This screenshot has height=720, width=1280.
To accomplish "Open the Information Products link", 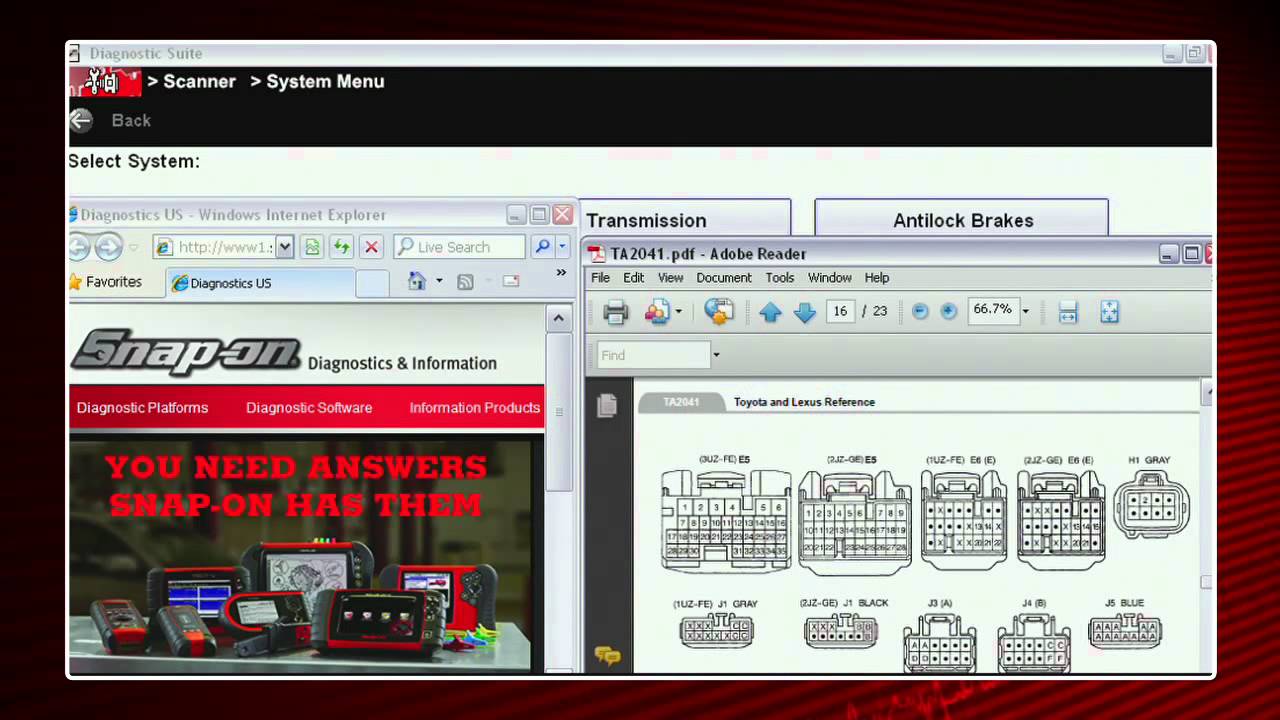I will (475, 408).
